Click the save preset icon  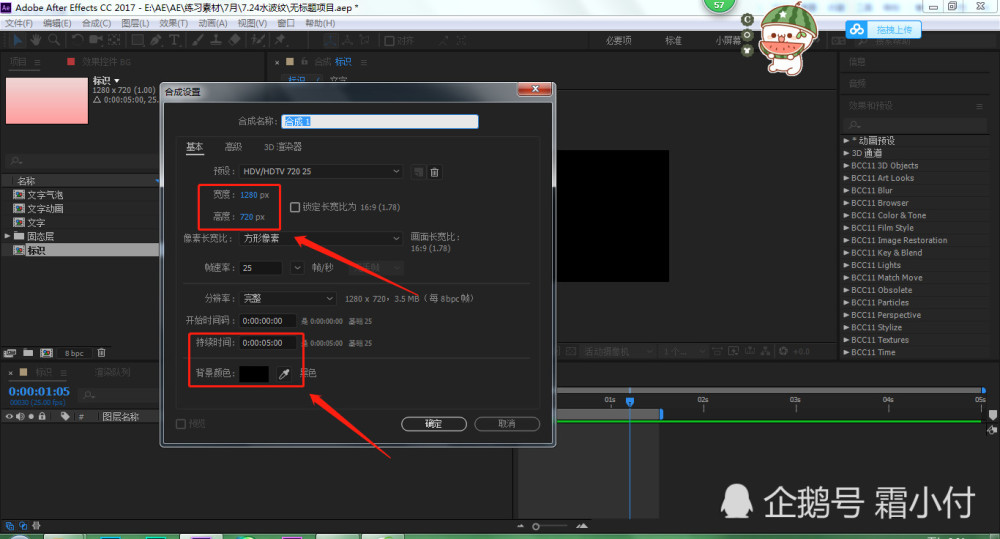(418, 172)
